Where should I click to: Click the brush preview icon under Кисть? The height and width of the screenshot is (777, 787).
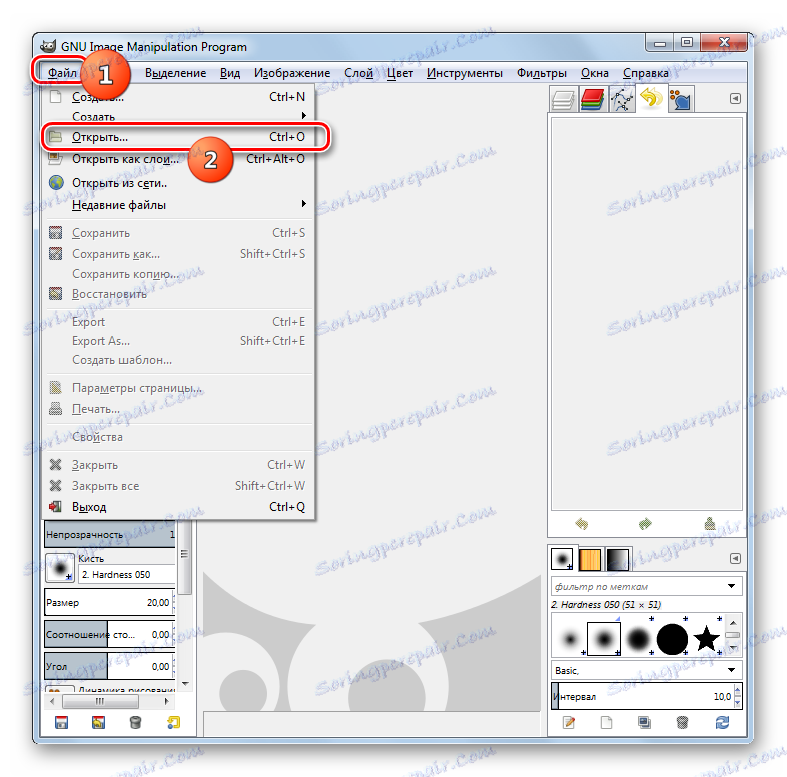coord(60,568)
